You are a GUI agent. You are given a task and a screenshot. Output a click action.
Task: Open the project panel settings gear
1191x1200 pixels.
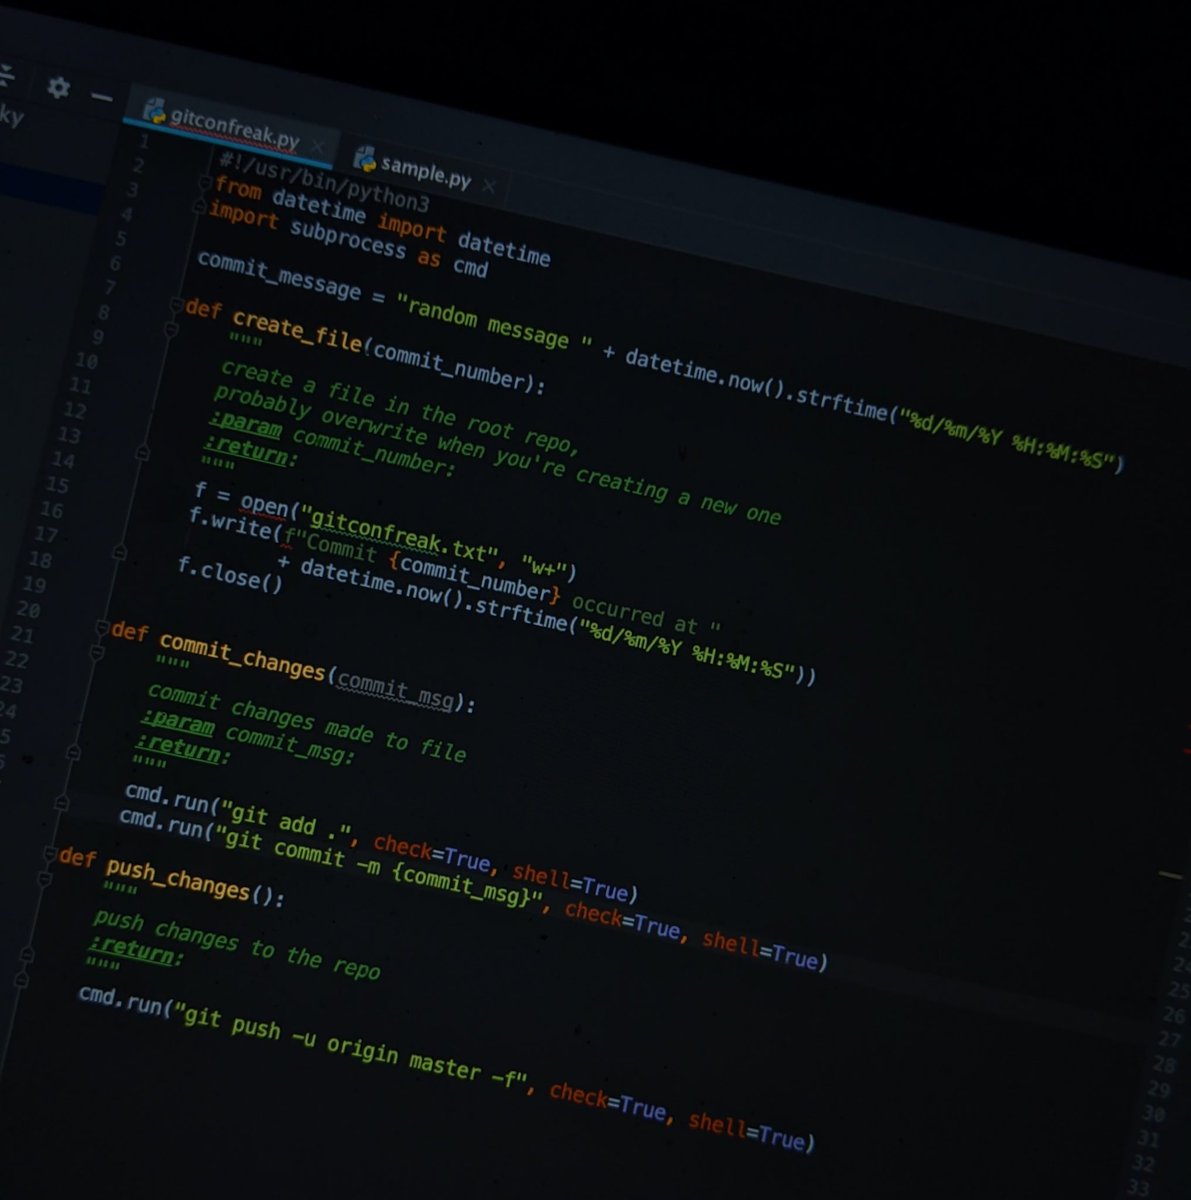tap(58, 90)
